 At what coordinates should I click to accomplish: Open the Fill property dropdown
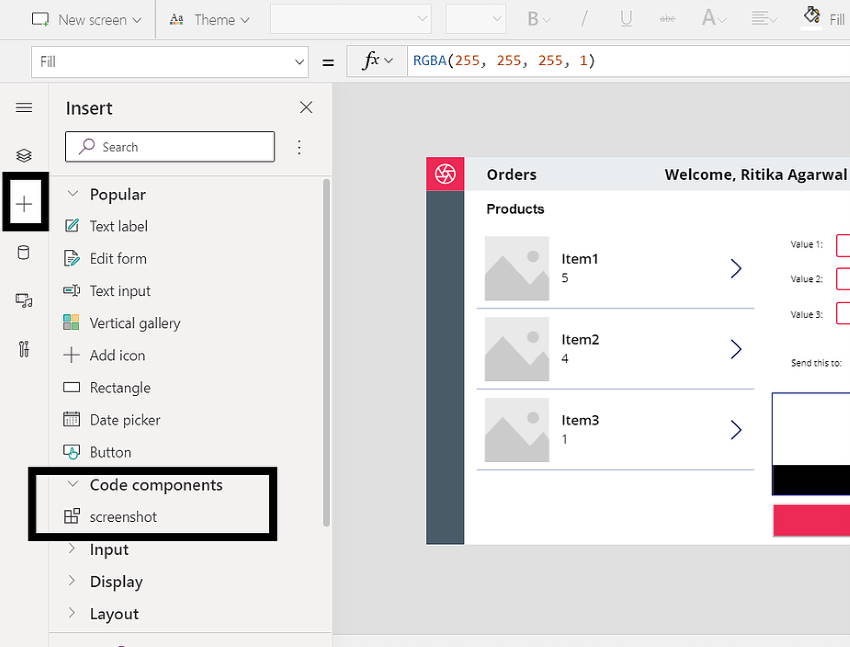170,62
